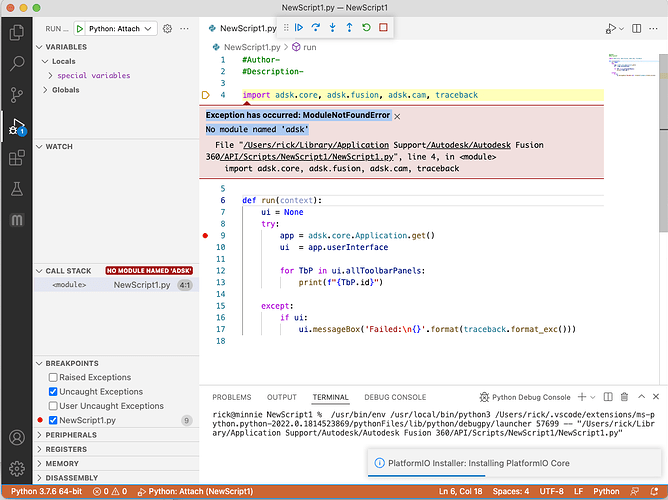Open the run file dropdown arrow
This screenshot has width=668, height=500.
click(621, 29)
